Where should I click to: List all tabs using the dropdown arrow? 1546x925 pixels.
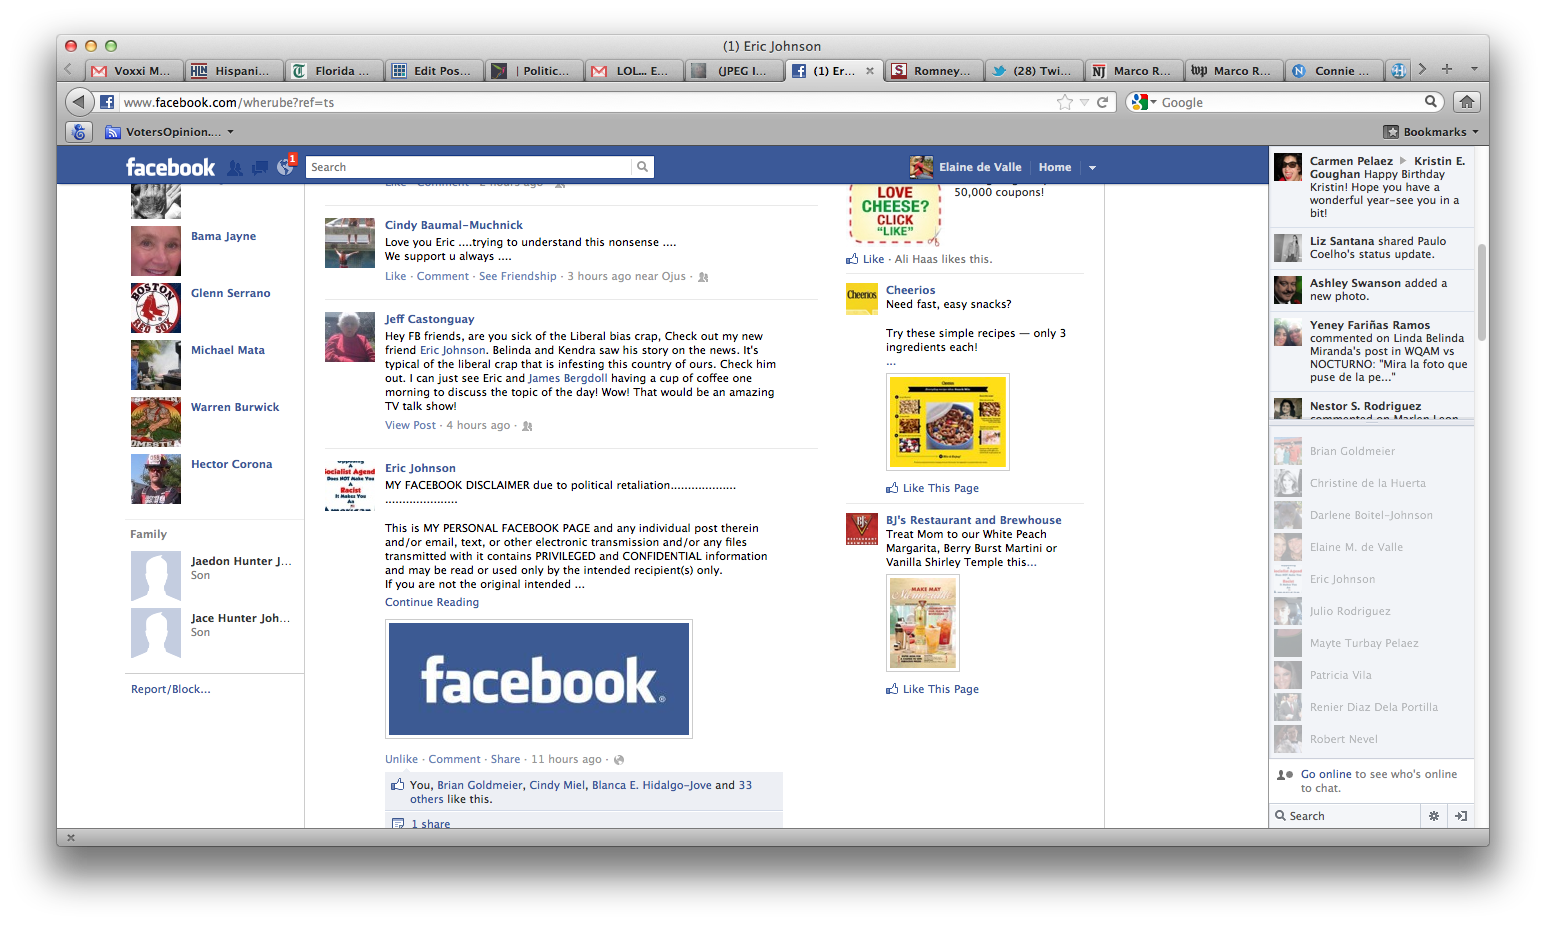point(1474,69)
